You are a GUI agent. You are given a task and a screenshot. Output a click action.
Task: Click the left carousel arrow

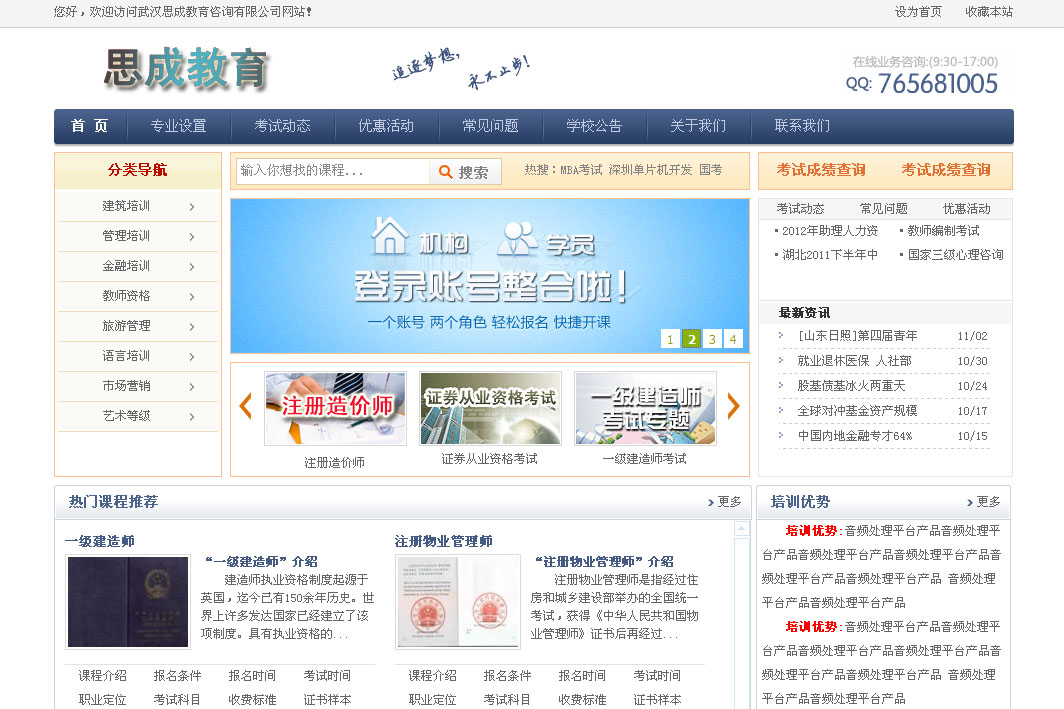[245, 406]
